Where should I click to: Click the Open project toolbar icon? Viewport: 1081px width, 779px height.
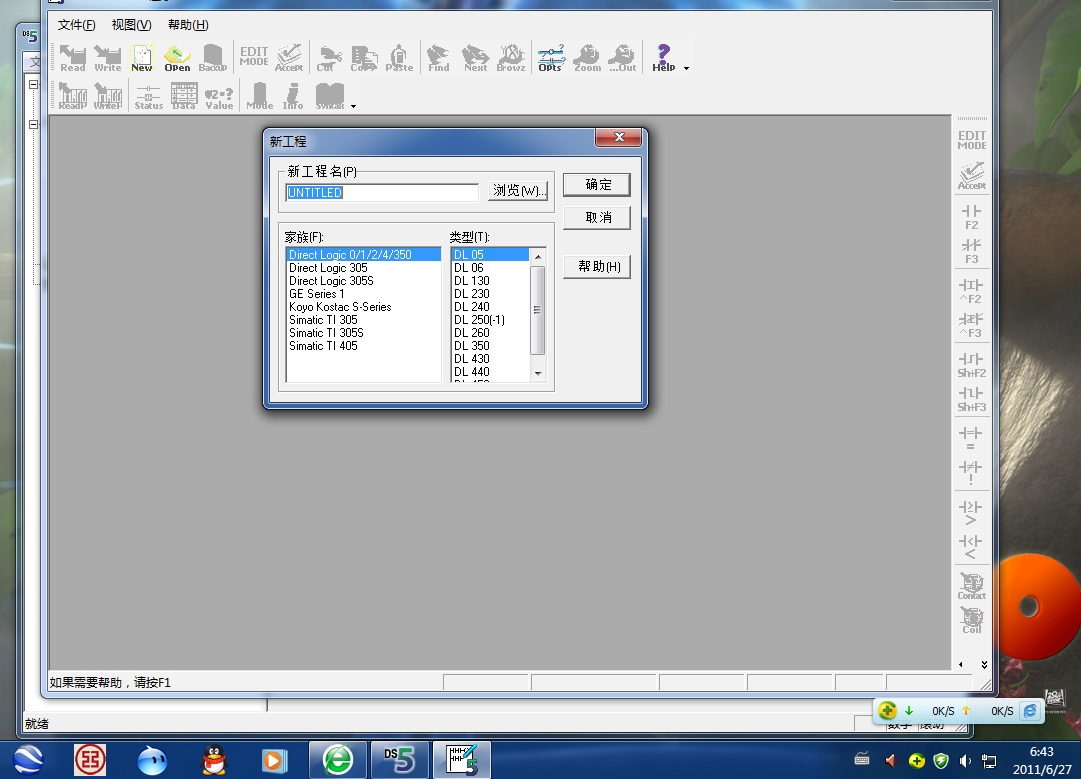(177, 58)
